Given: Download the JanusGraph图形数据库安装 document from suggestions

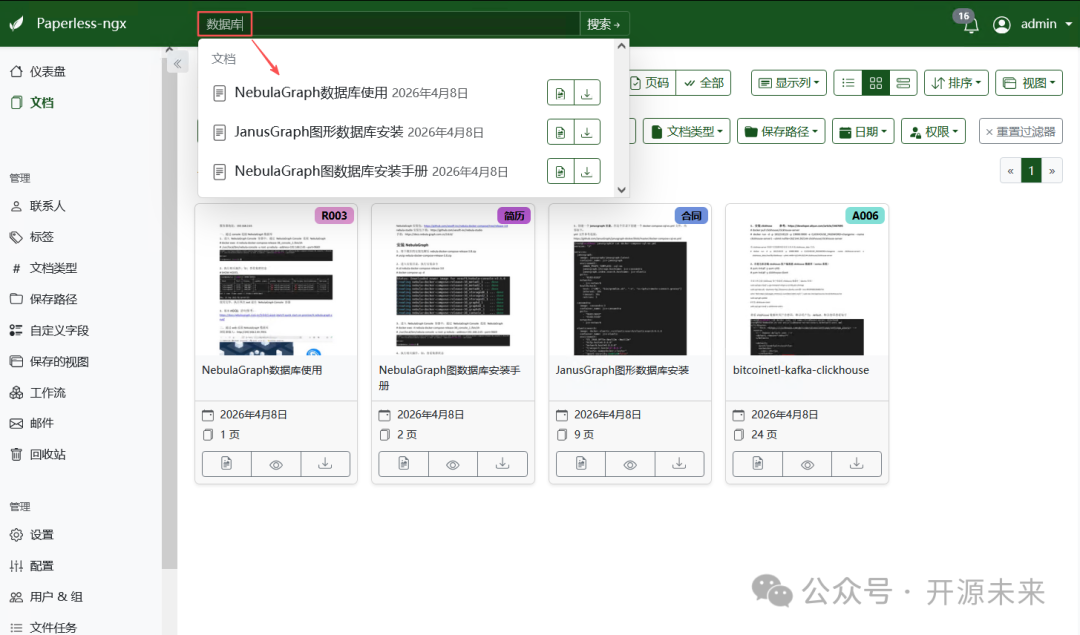Looking at the screenshot, I should point(588,131).
